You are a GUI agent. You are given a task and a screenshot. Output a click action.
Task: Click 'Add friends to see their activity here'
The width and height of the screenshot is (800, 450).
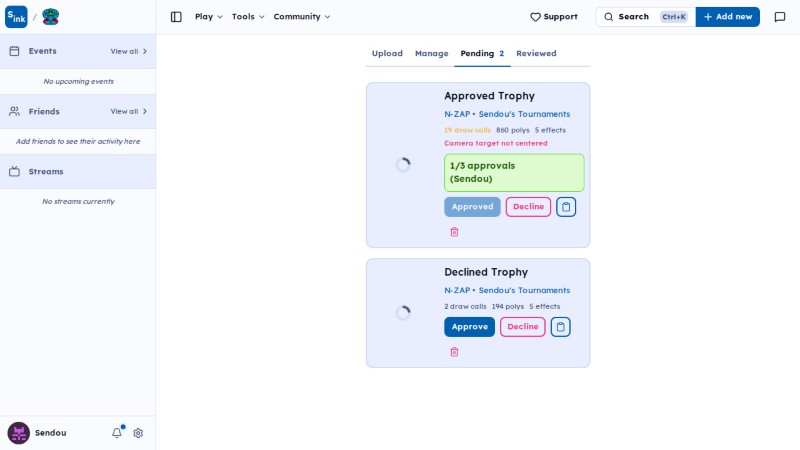click(78, 141)
